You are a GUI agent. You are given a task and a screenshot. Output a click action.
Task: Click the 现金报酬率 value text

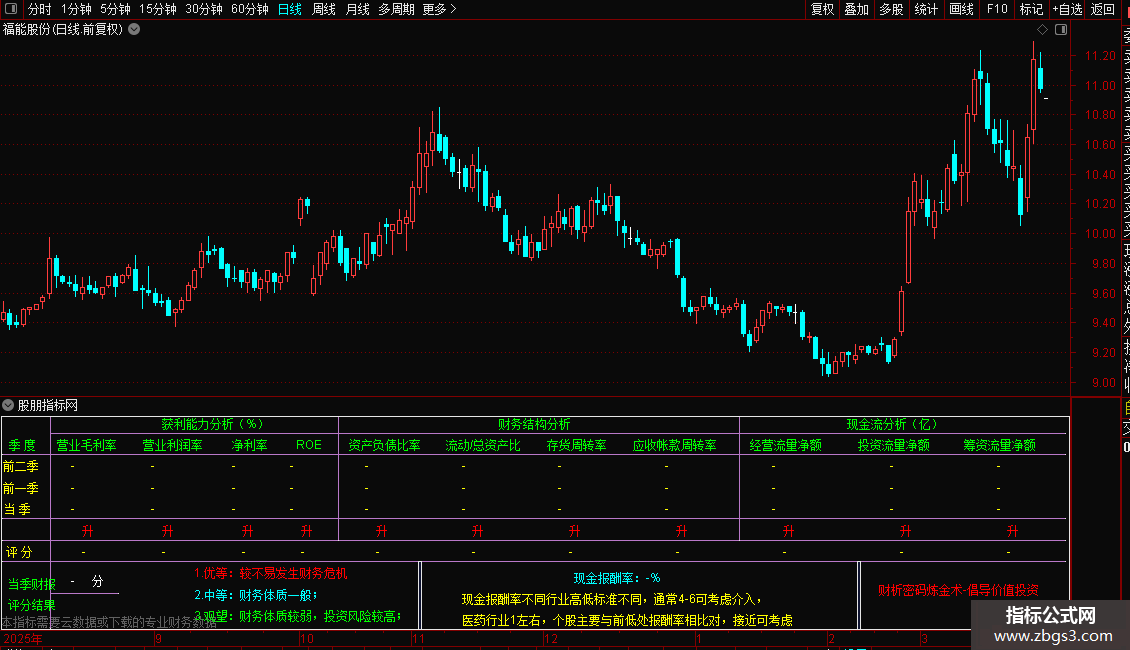(617, 578)
